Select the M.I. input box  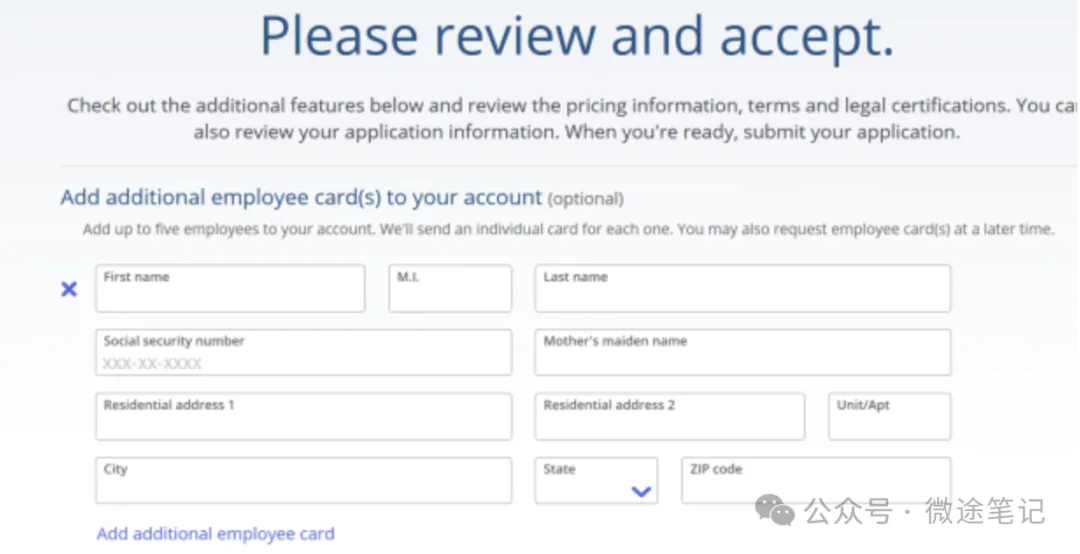(x=450, y=288)
